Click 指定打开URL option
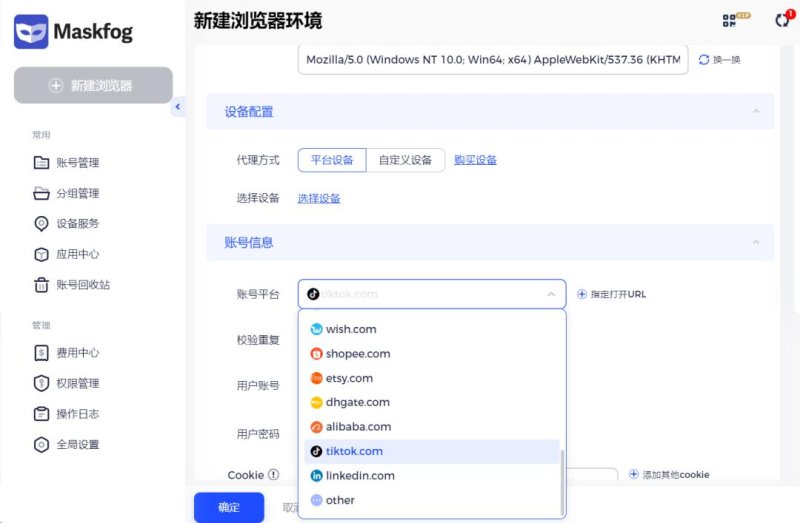The image size is (800, 523). click(x=611, y=294)
